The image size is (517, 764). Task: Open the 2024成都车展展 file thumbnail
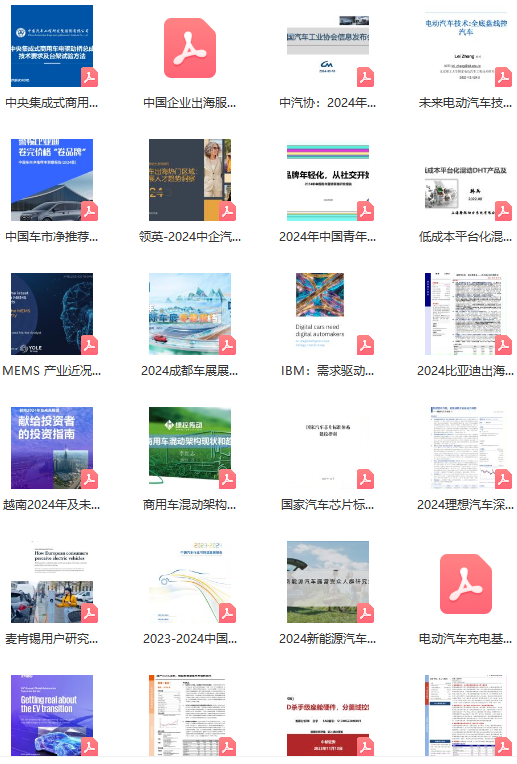pos(190,314)
